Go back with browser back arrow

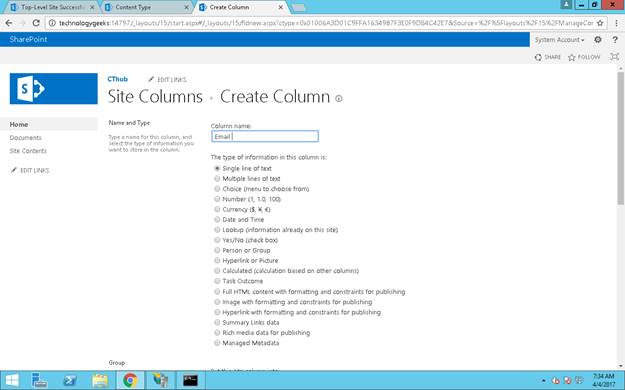click(x=9, y=23)
